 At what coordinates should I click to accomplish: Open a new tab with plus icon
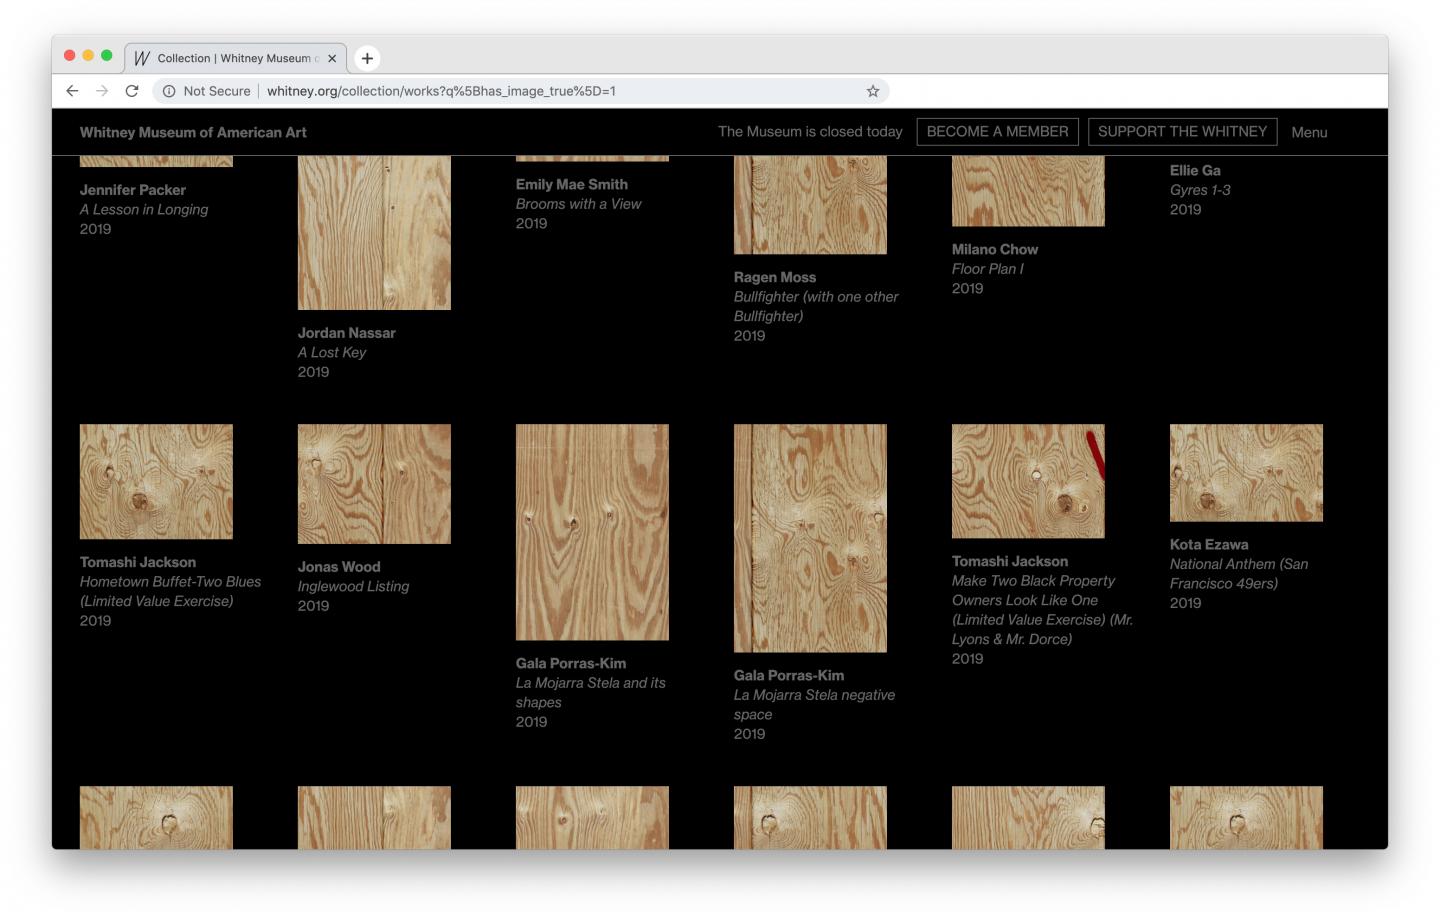[367, 58]
